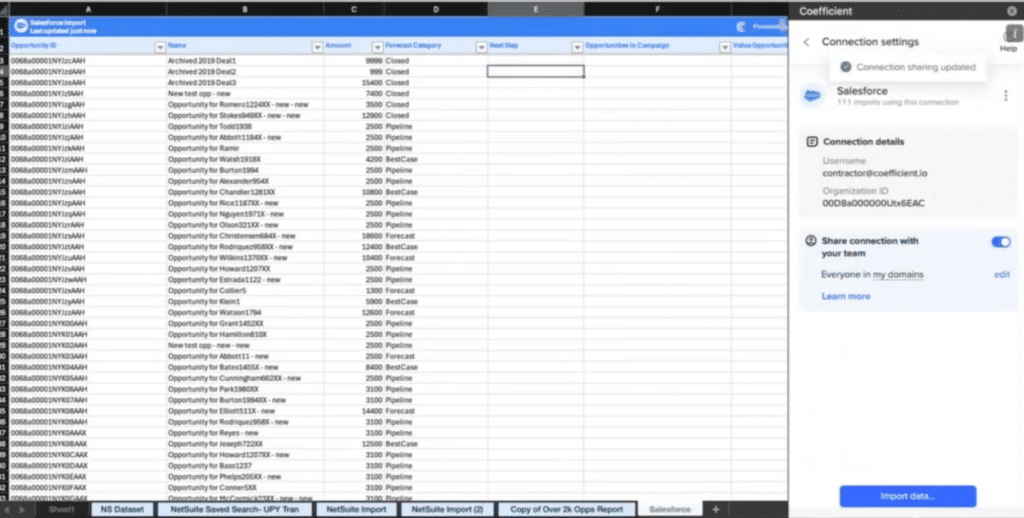Click the my domains underlined link

point(898,275)
